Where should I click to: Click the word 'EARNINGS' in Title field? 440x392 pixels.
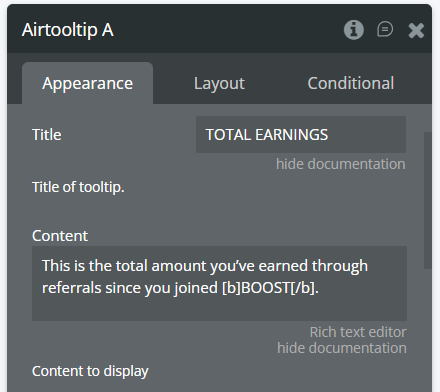[292, 135]
